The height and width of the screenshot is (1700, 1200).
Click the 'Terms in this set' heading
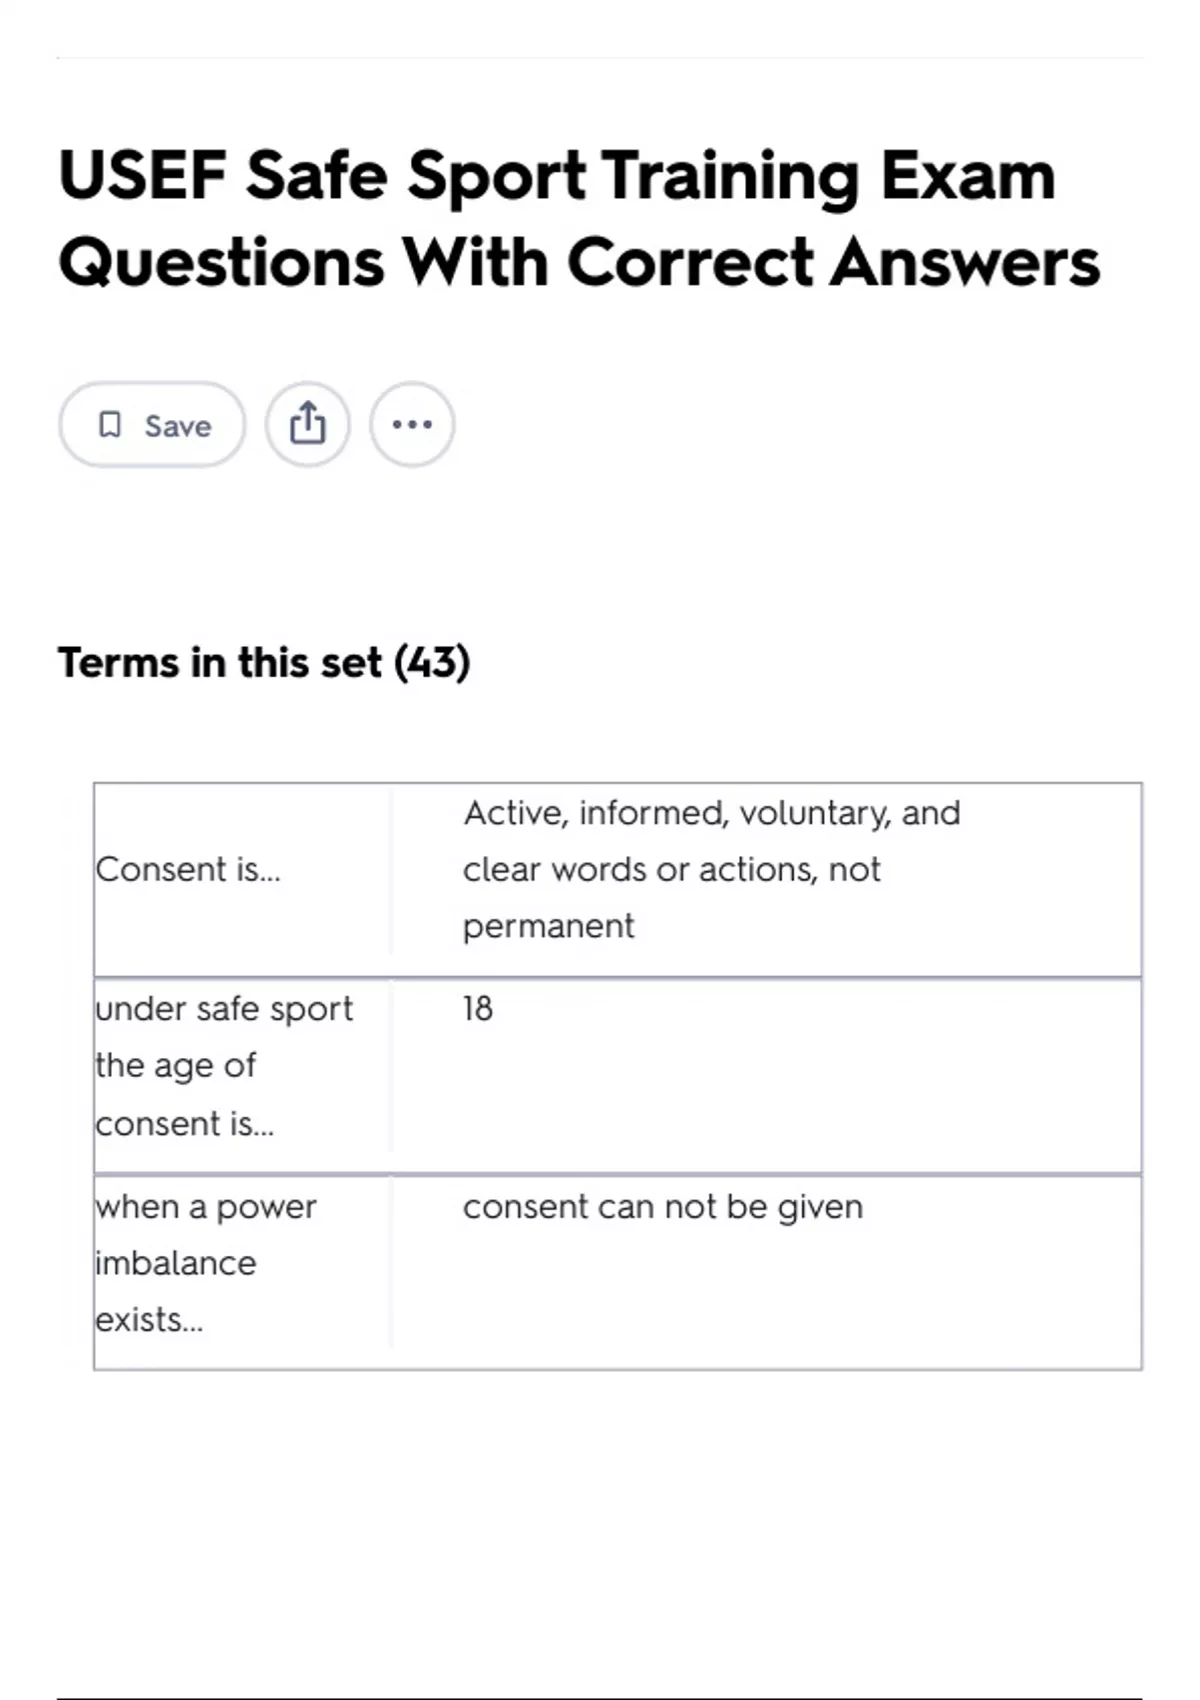(220, 663)
